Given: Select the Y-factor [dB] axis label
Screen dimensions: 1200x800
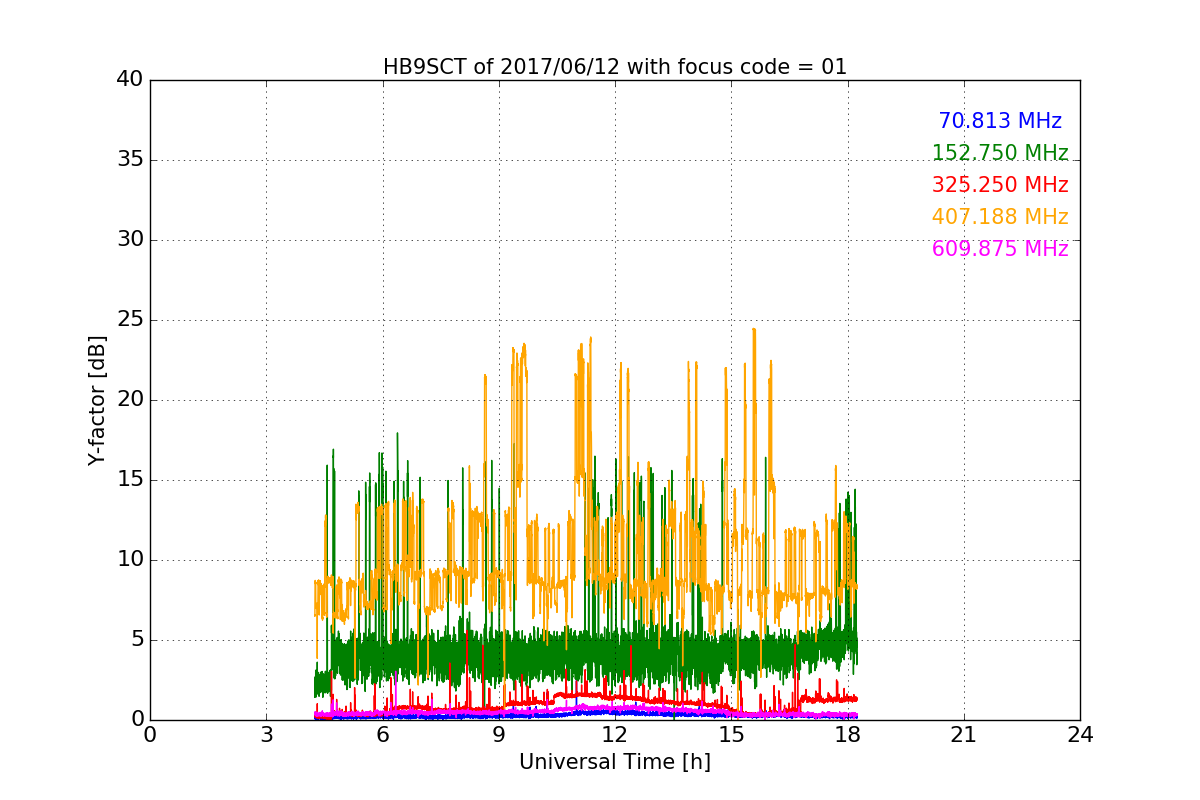Looking at the screenshot, I should [97, 400].
